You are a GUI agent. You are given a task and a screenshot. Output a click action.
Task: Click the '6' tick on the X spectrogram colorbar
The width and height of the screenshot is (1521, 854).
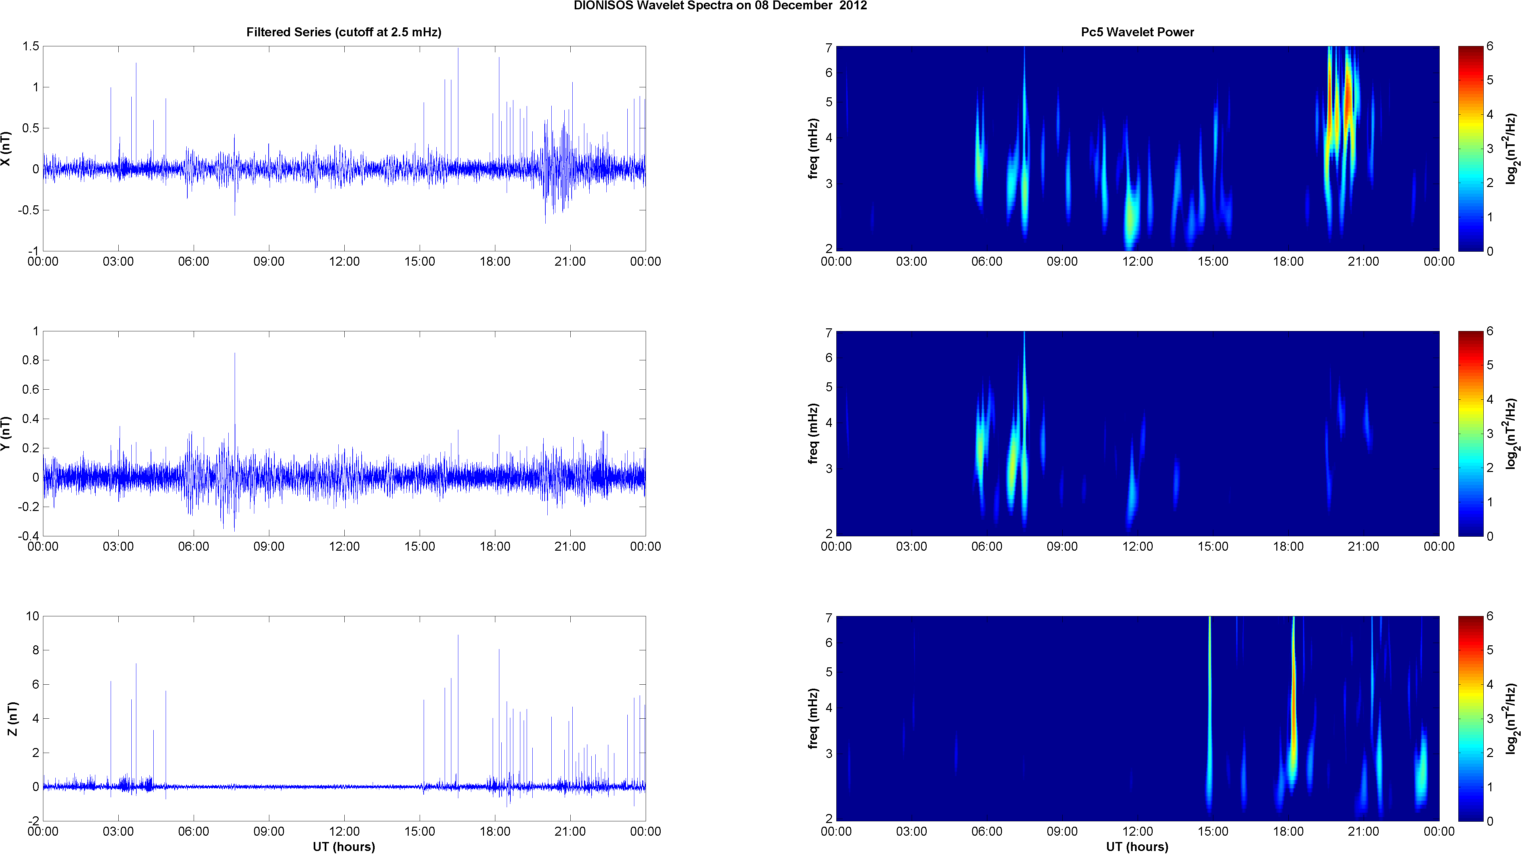click(1490, 46)
